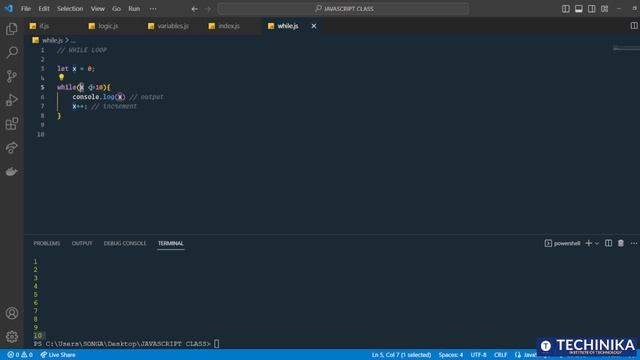The image size is (640, 360).
Task: Select the powershell terminal label
Action: coord(562,243)
